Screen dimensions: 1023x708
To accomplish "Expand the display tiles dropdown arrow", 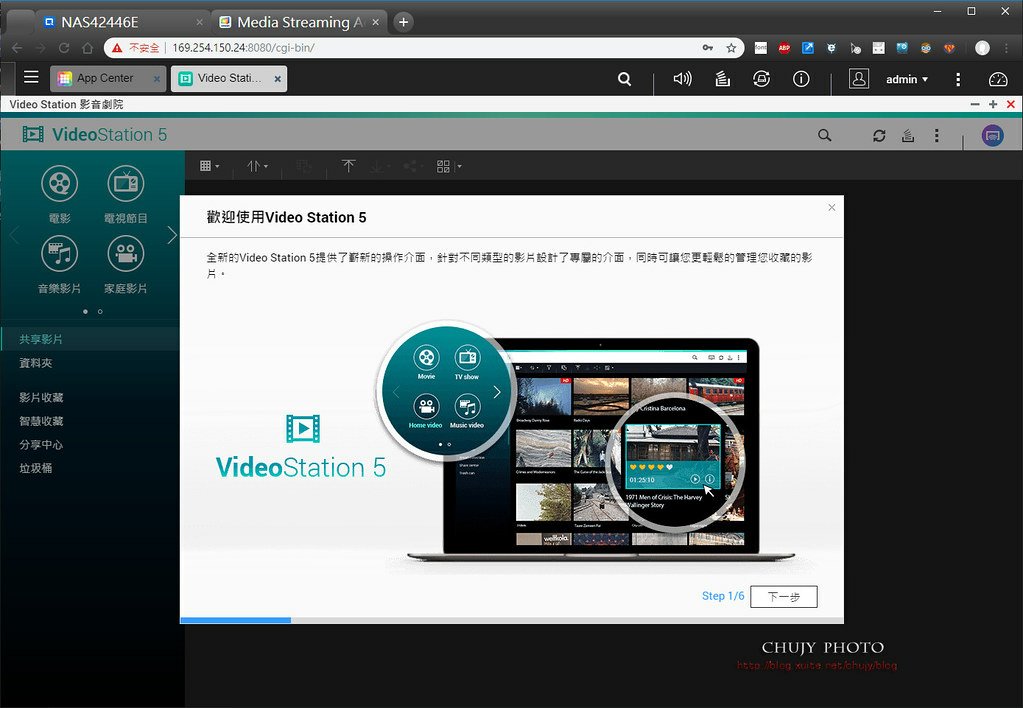I will [459, 166].
